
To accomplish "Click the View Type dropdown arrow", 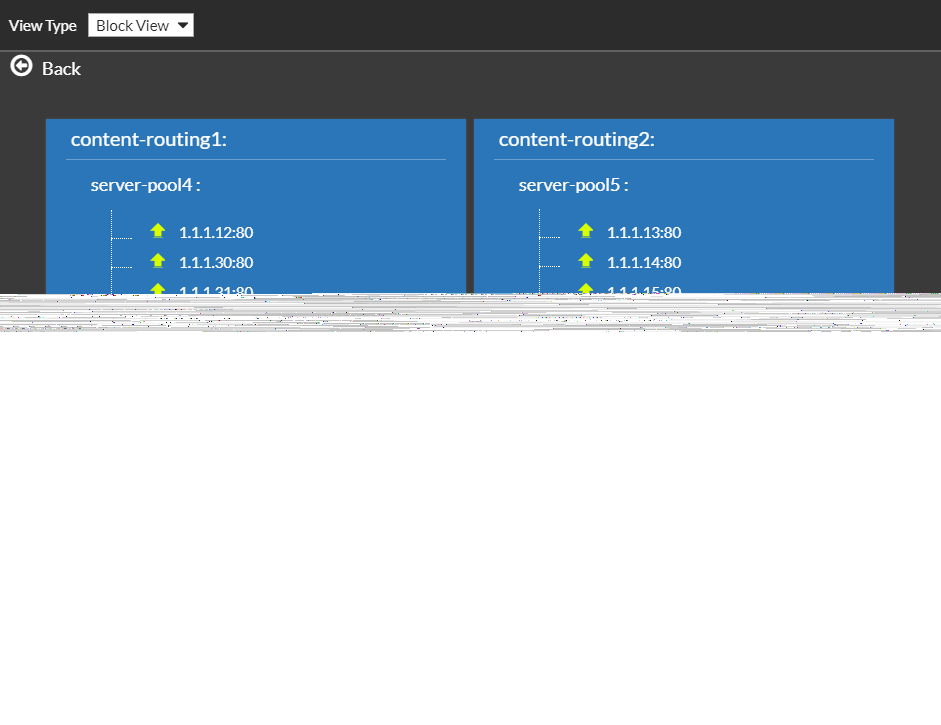I will point(183,25).
